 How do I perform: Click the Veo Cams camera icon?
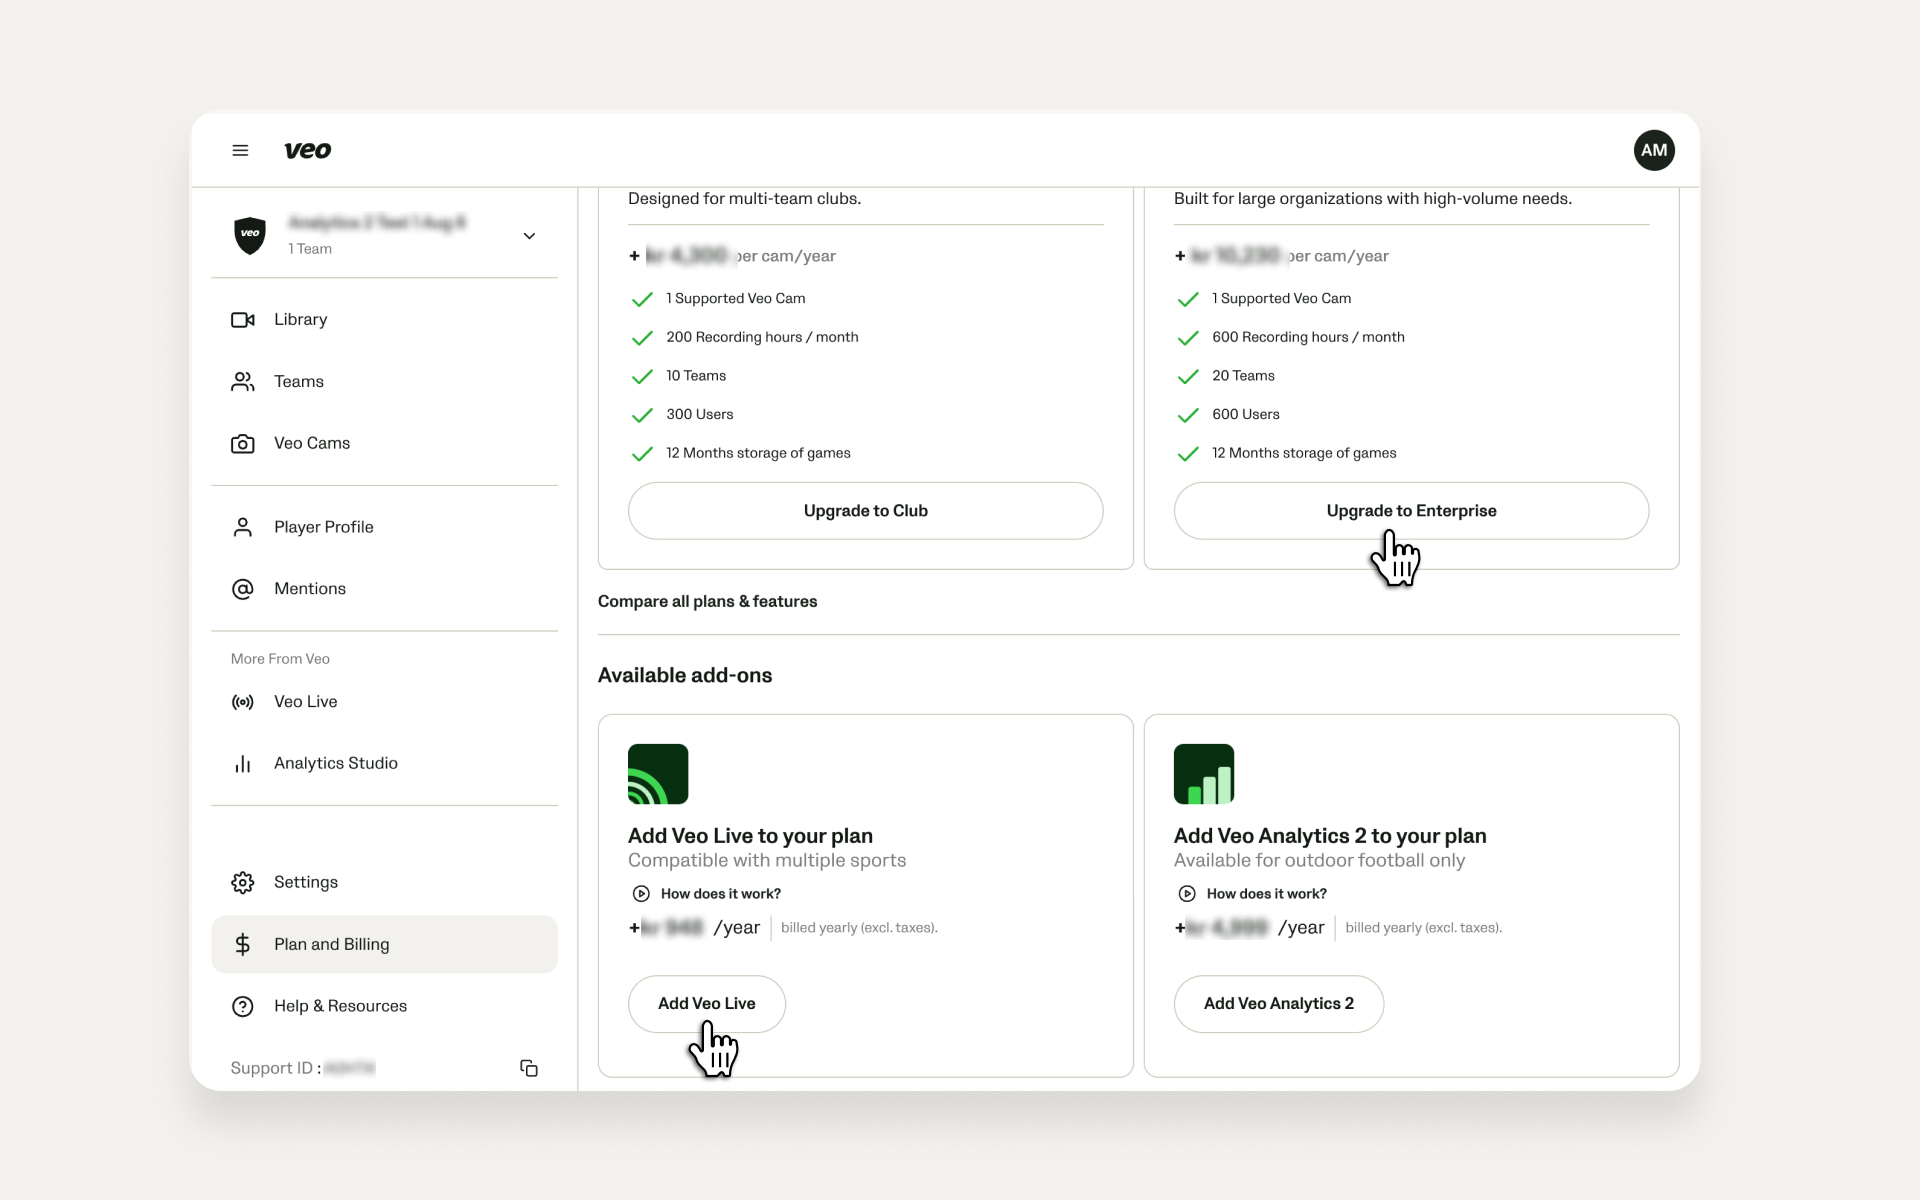[243, 443]
